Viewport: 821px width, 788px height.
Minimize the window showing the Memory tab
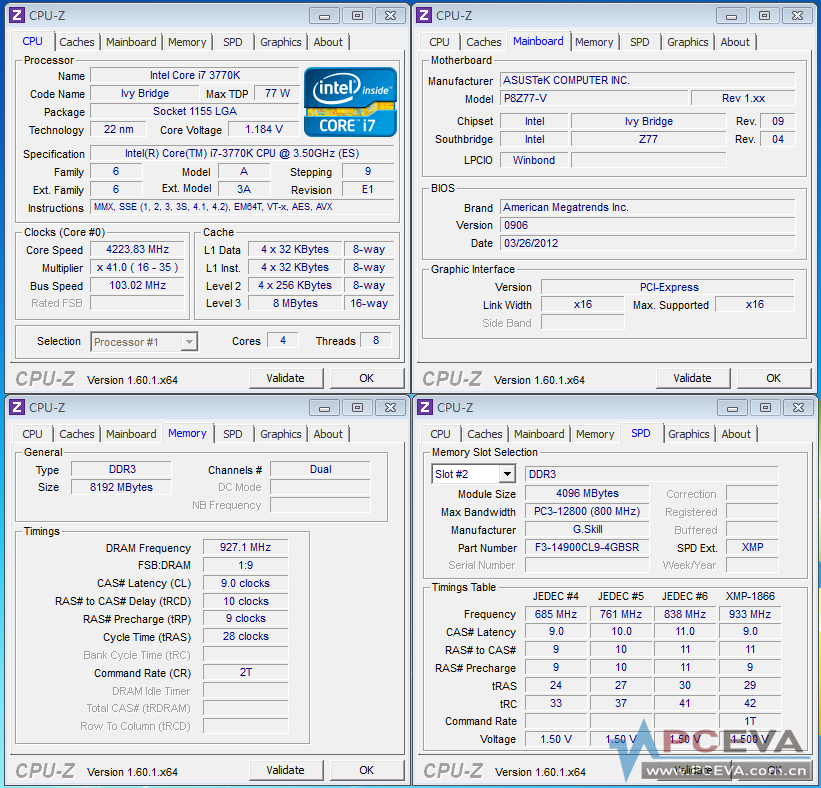(324, 407)
